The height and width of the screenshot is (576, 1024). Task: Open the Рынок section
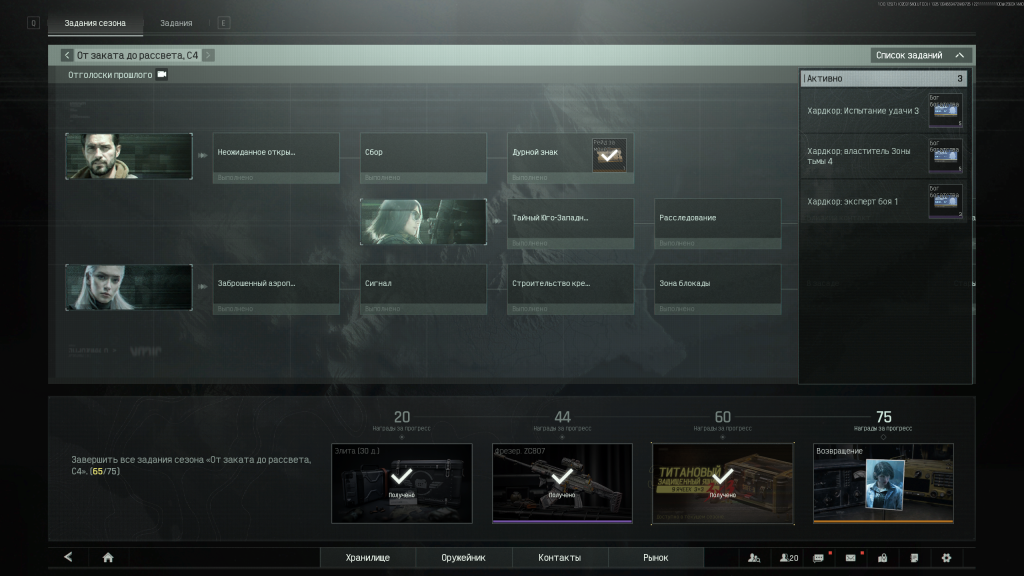point(655,558)
